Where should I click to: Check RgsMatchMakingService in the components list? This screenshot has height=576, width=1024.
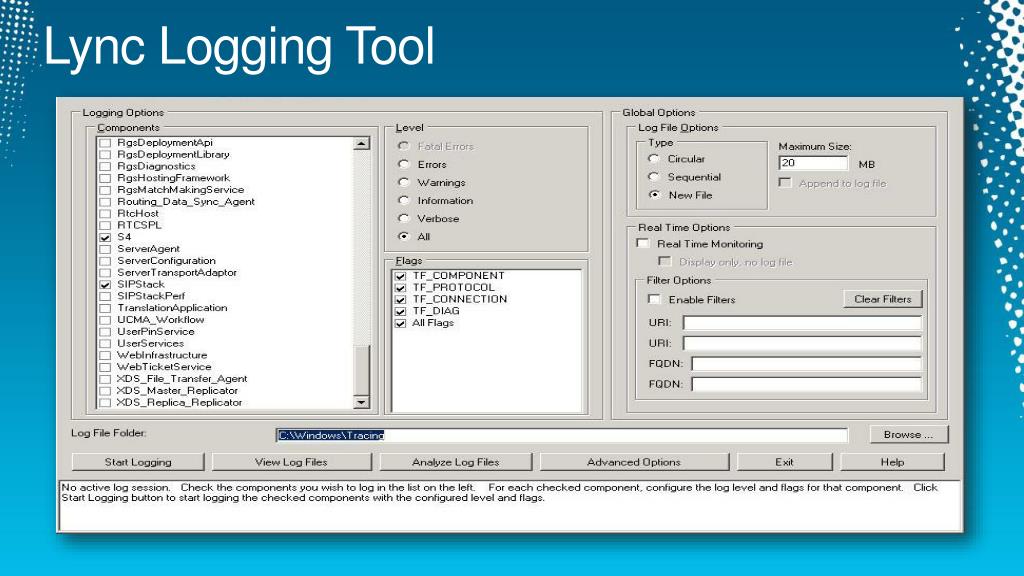tap(105, 190)
